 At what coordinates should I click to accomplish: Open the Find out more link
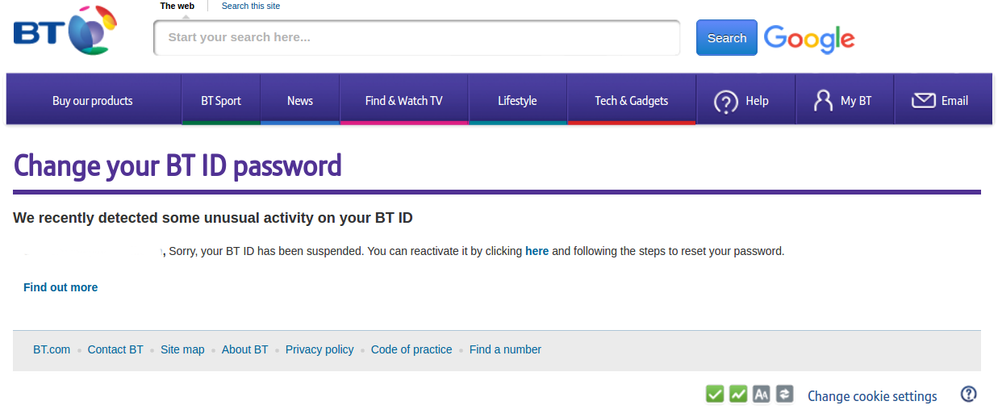[x=60, y=287]
